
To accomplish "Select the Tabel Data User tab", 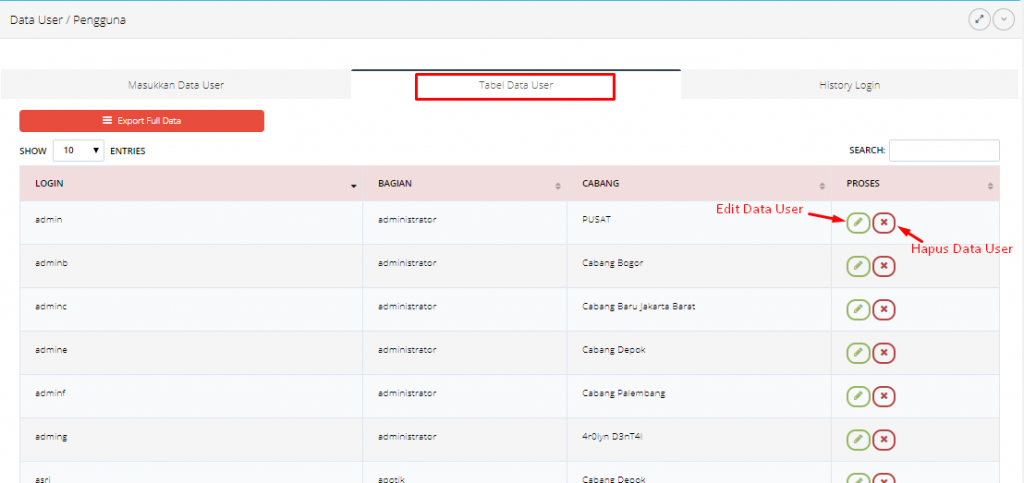I will tap(515, 86).
